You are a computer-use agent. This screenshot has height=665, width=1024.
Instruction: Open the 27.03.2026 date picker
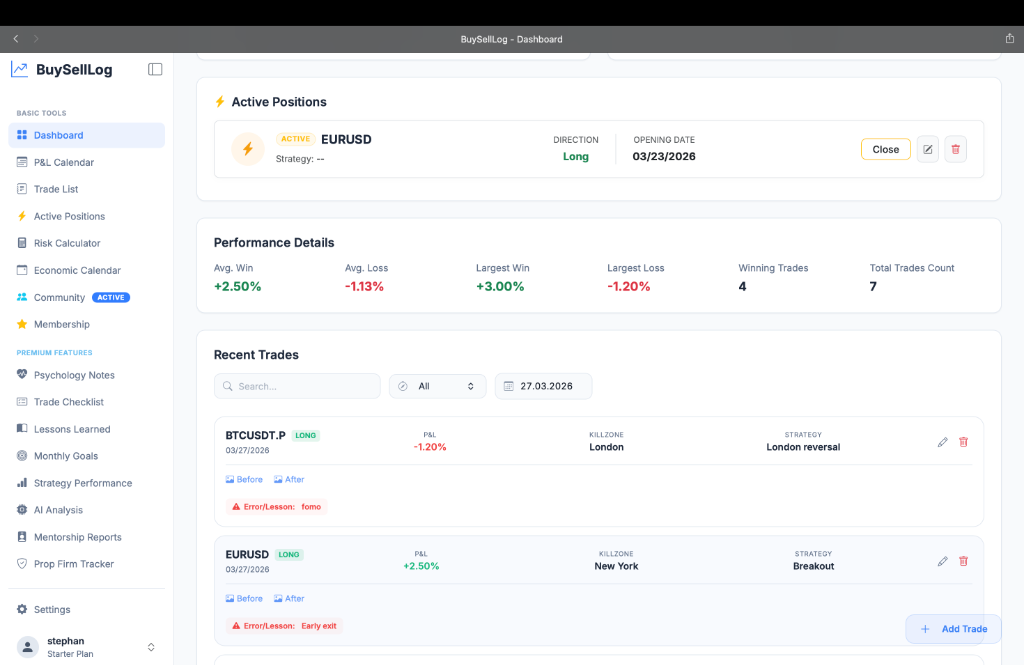pos(543,386)
